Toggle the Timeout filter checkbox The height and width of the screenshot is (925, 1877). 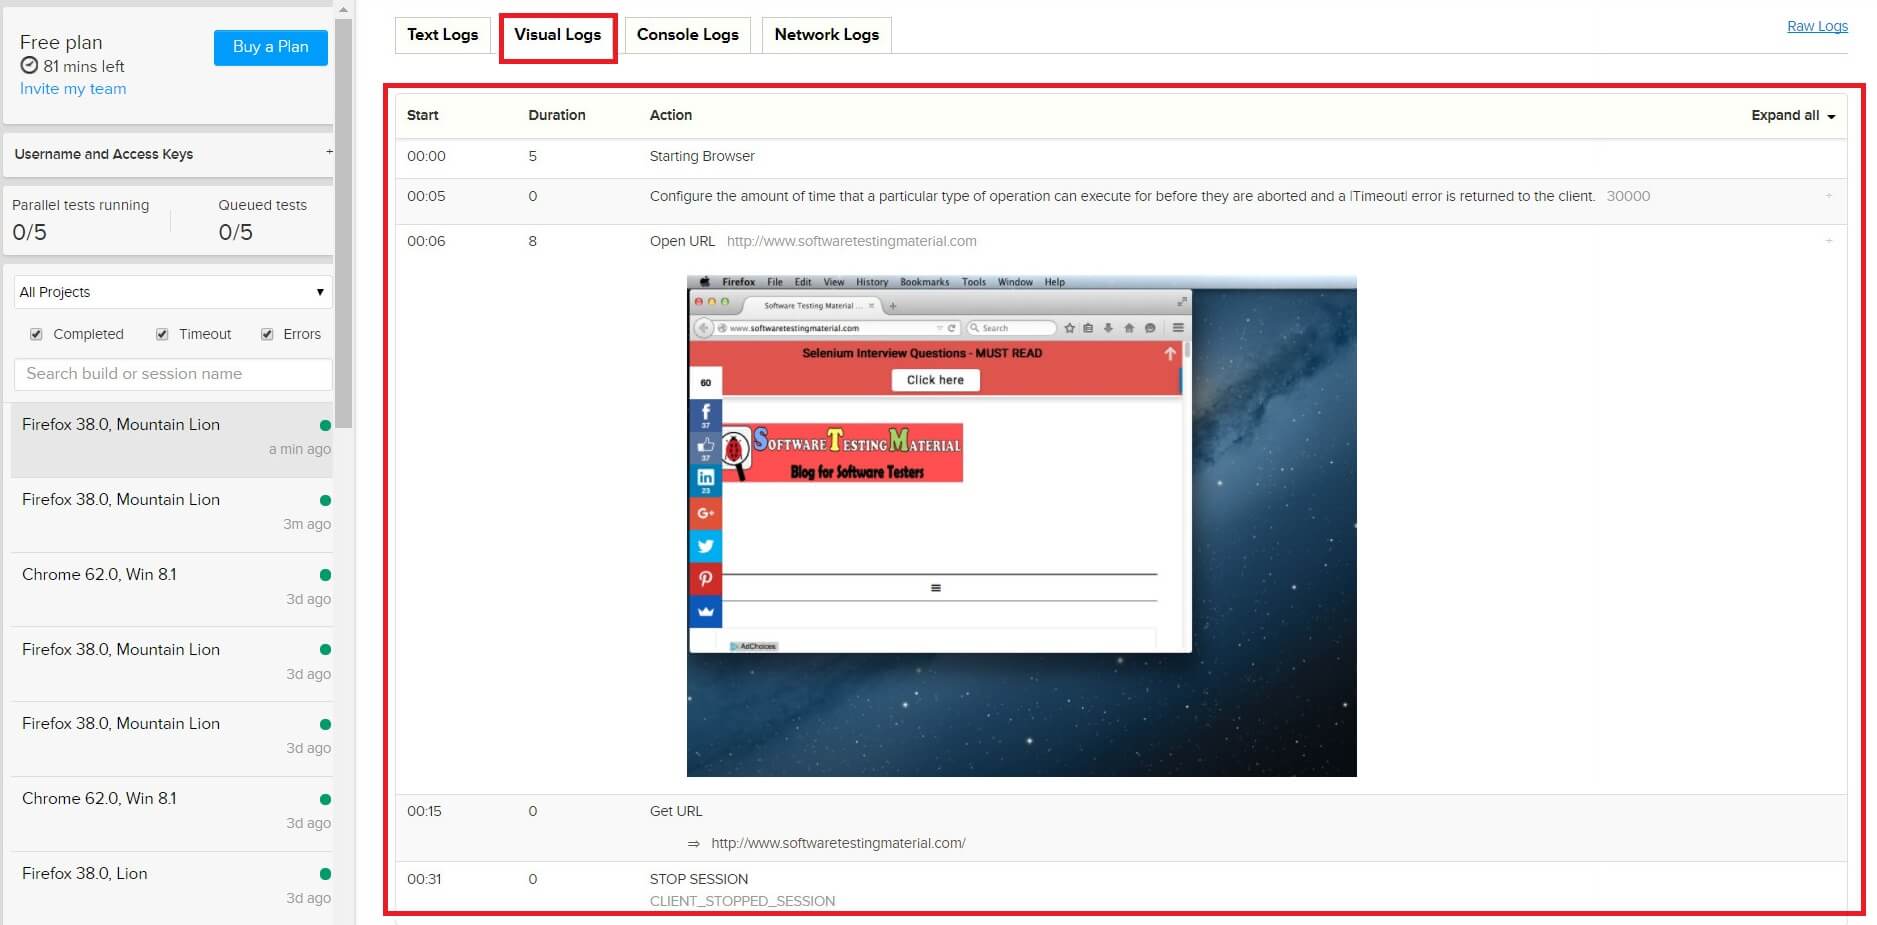click(x=162, y=334)
